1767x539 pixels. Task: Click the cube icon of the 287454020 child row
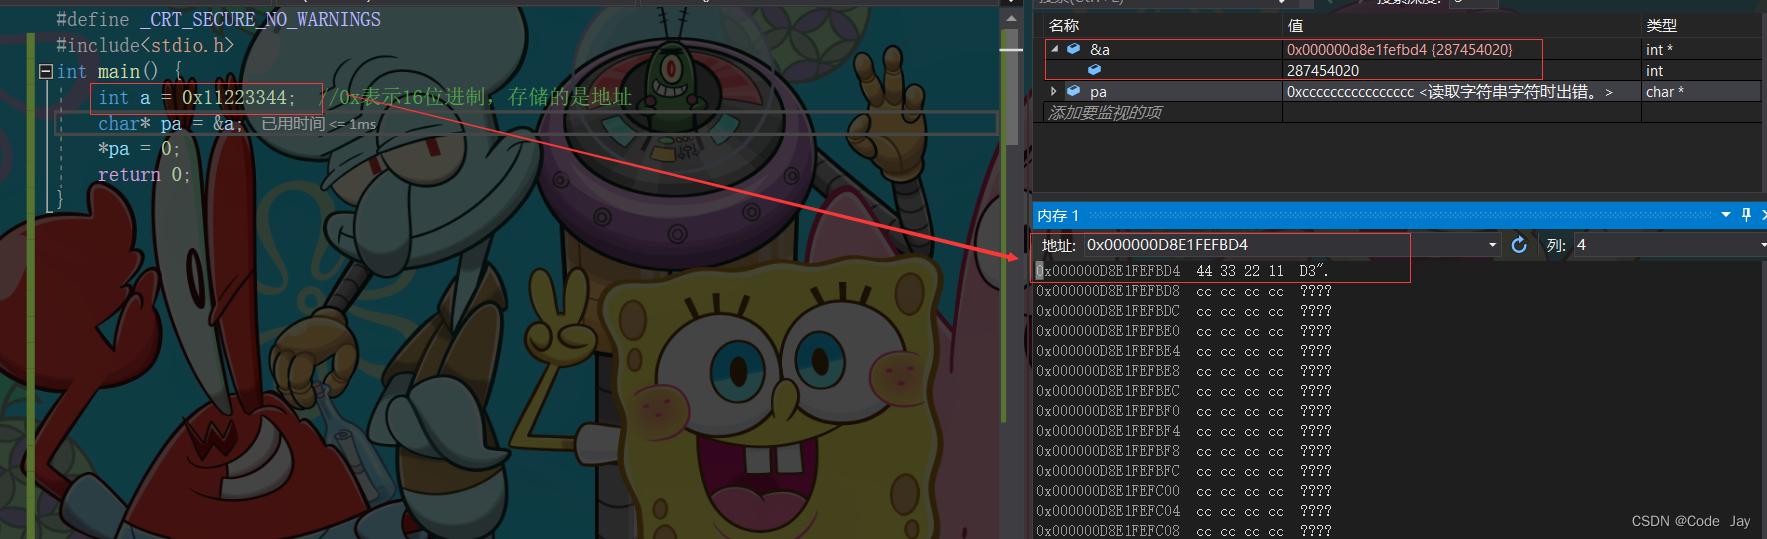[x=1095, y=70]
